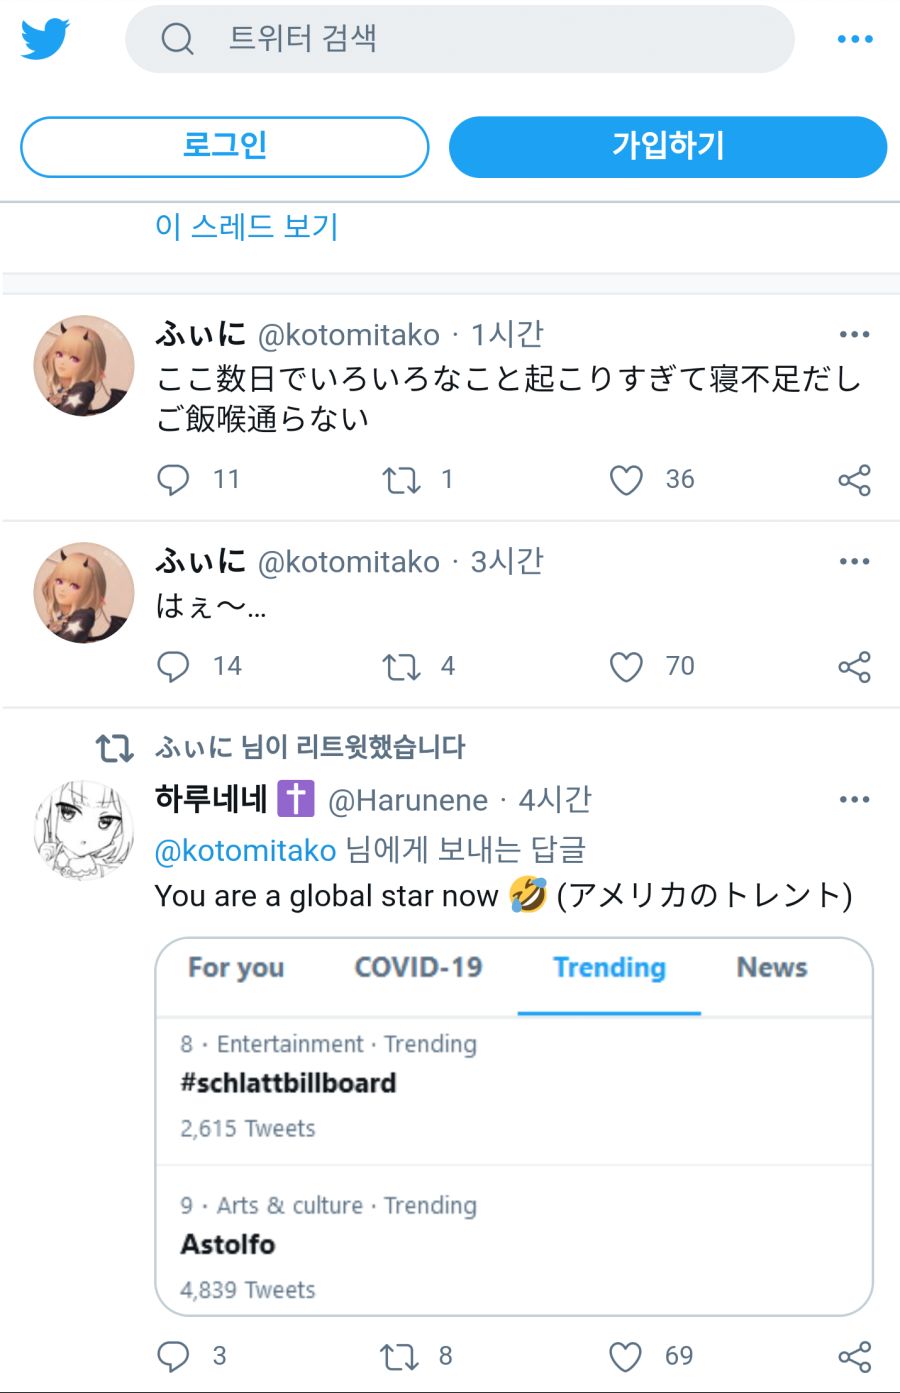Retweet Harunene's tweet with 8 retweets
Image resolution: width=900 pixels, height=1393 pixels.
point(399,1357)
